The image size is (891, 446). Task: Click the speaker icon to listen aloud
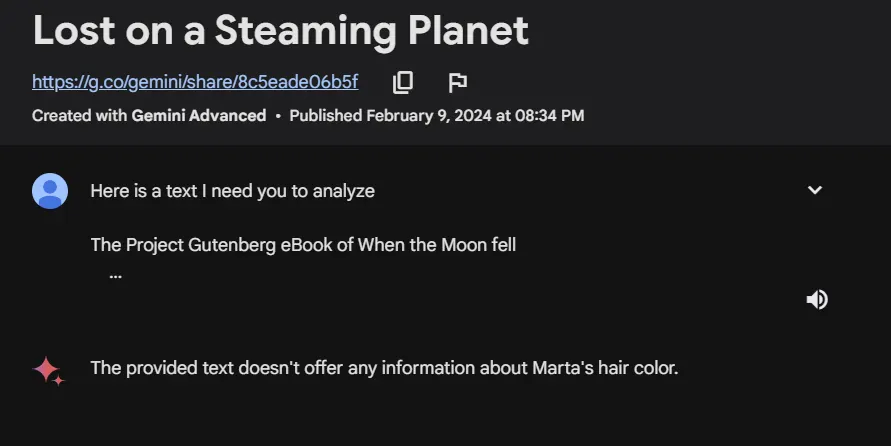(817, 299)
